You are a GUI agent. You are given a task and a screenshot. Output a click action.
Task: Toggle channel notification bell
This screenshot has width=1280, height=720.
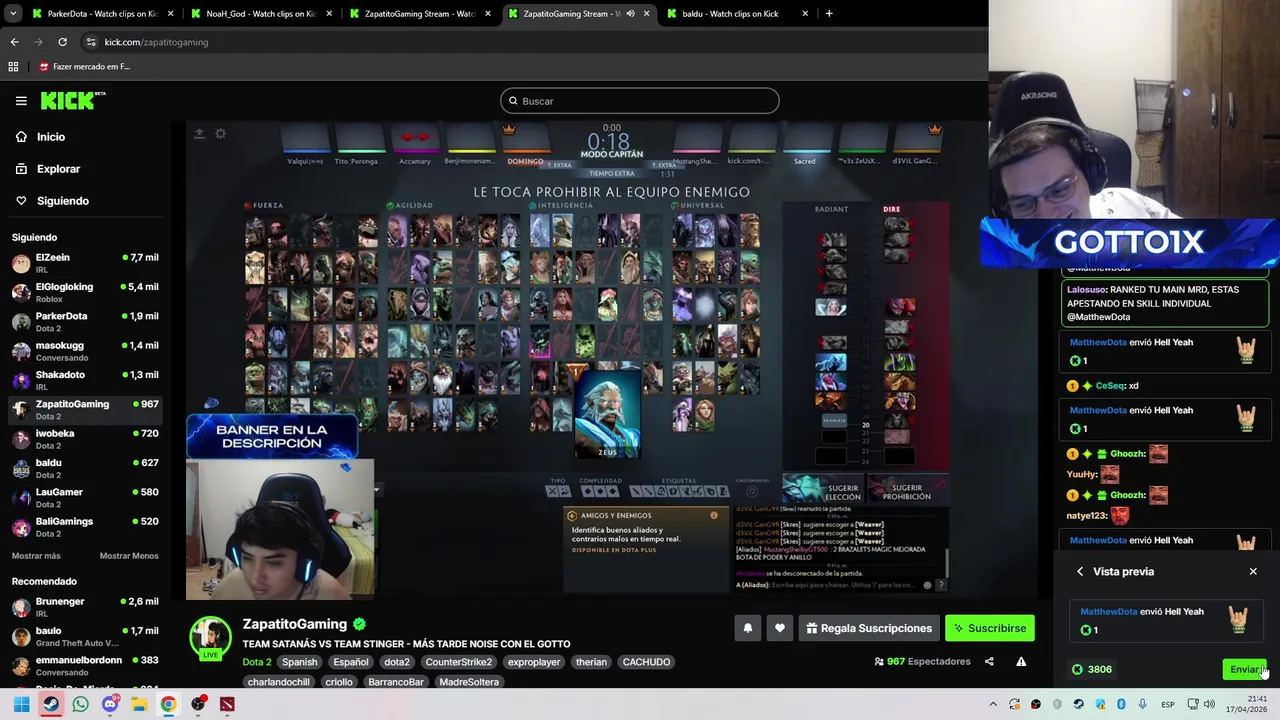[x=747, y=628]
